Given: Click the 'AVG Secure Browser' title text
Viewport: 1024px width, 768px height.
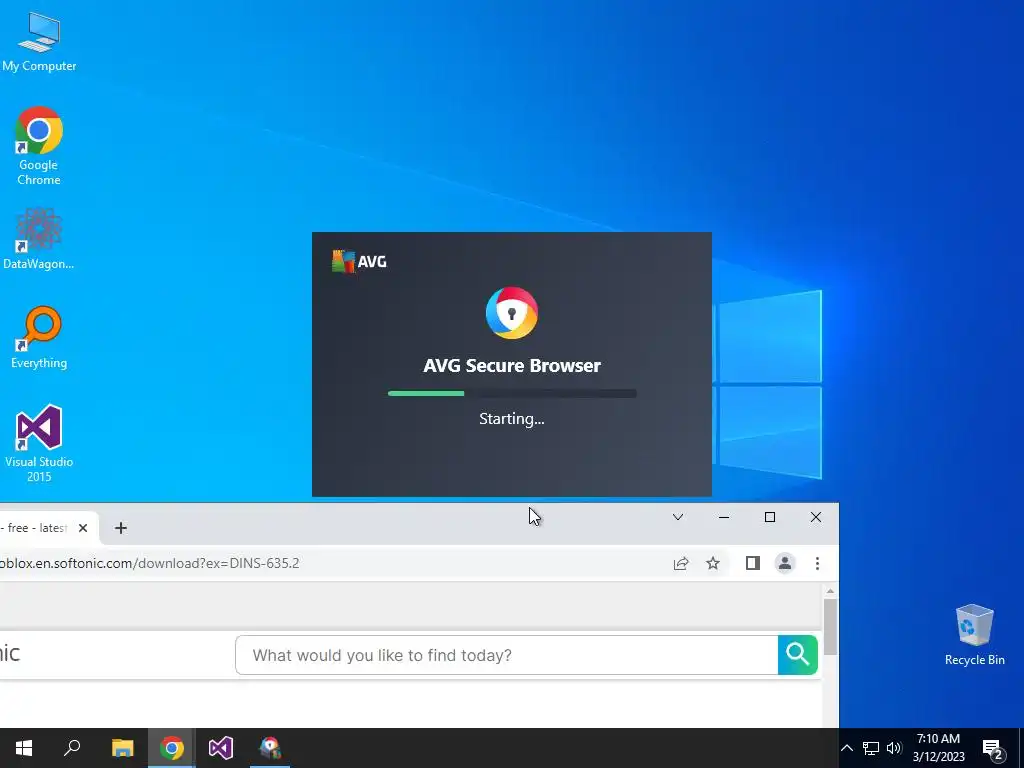Looking at the screenshot, I should [x=512, y=365].
